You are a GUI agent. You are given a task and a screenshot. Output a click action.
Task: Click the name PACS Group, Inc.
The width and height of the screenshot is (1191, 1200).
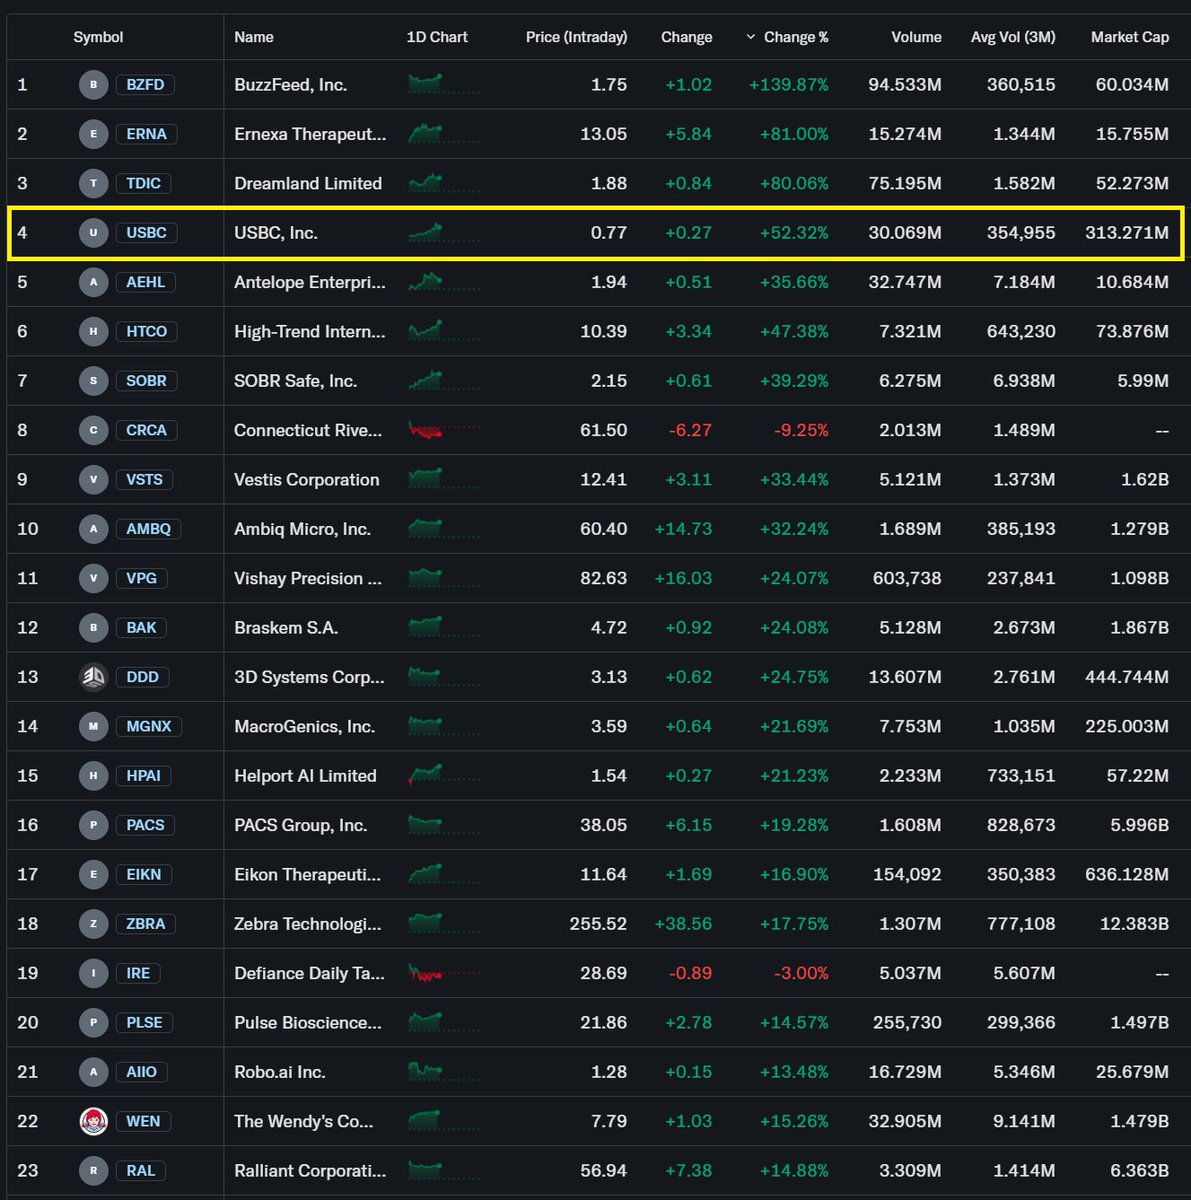tap(301, 826)
